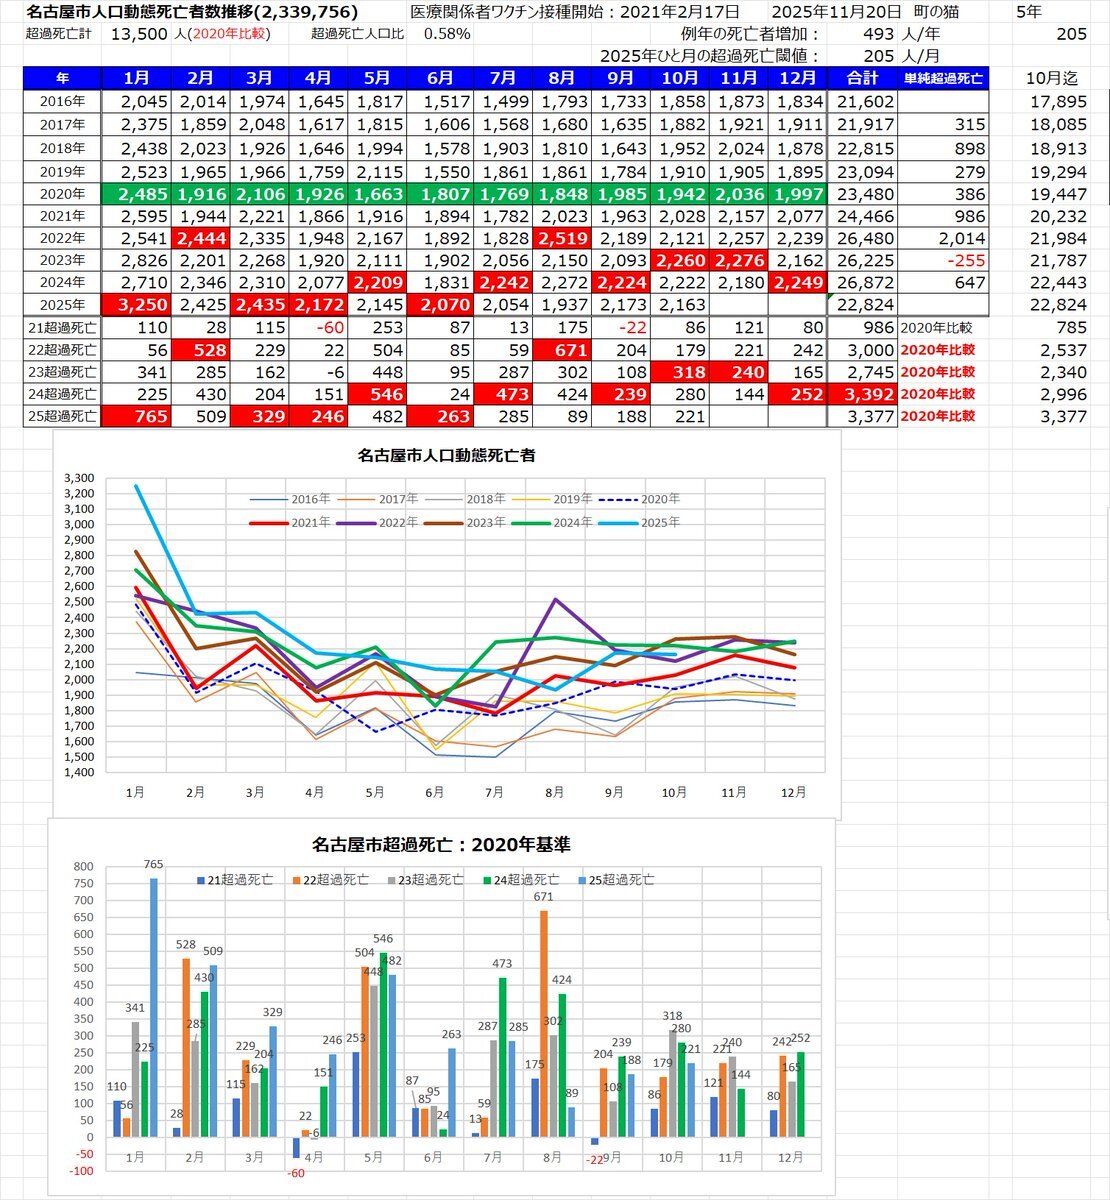Screen dimensions: 1110x1200
Task: Select the '25超過死亡' row label in table
Action: point(62,415)
